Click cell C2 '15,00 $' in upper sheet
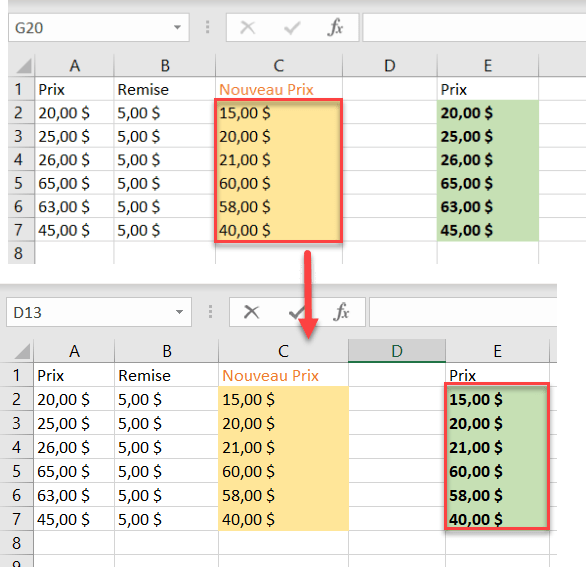The image size is (586, 567). (279, 113)
